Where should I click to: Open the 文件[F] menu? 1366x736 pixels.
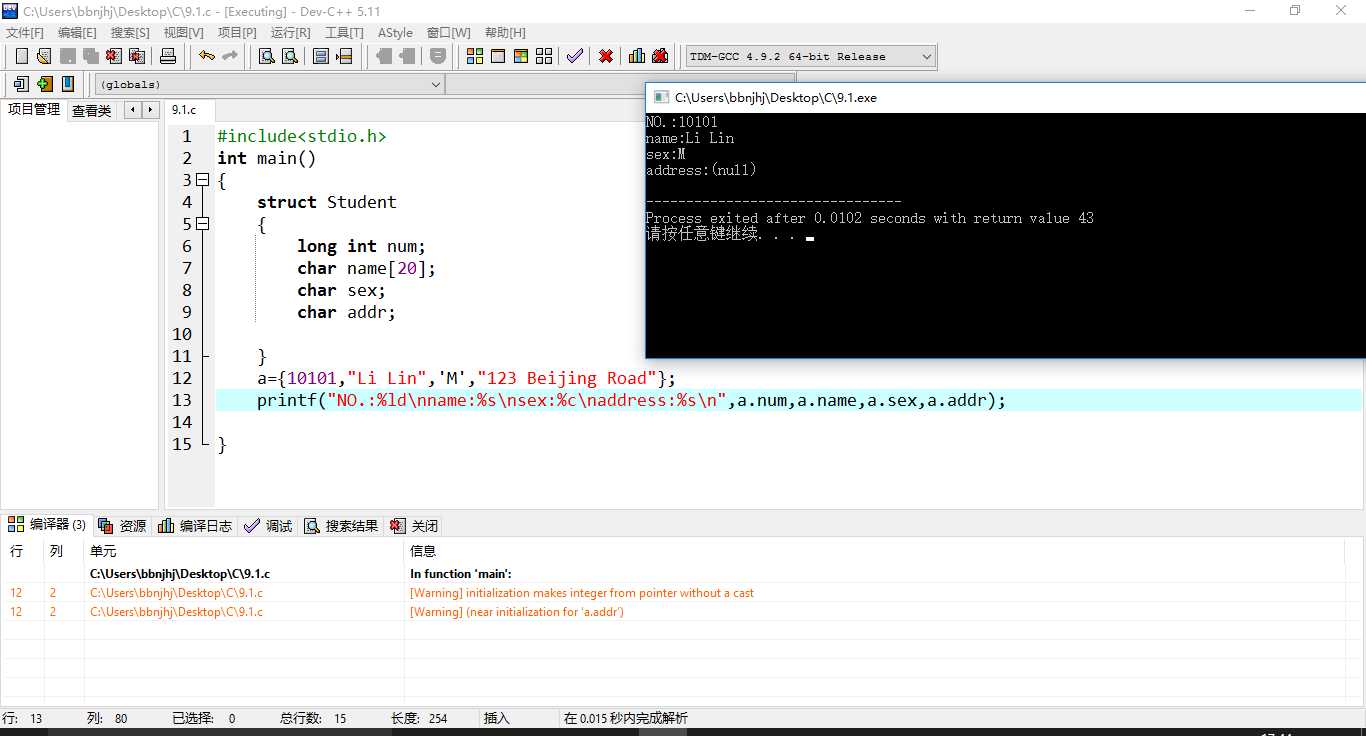coord(25,32)
